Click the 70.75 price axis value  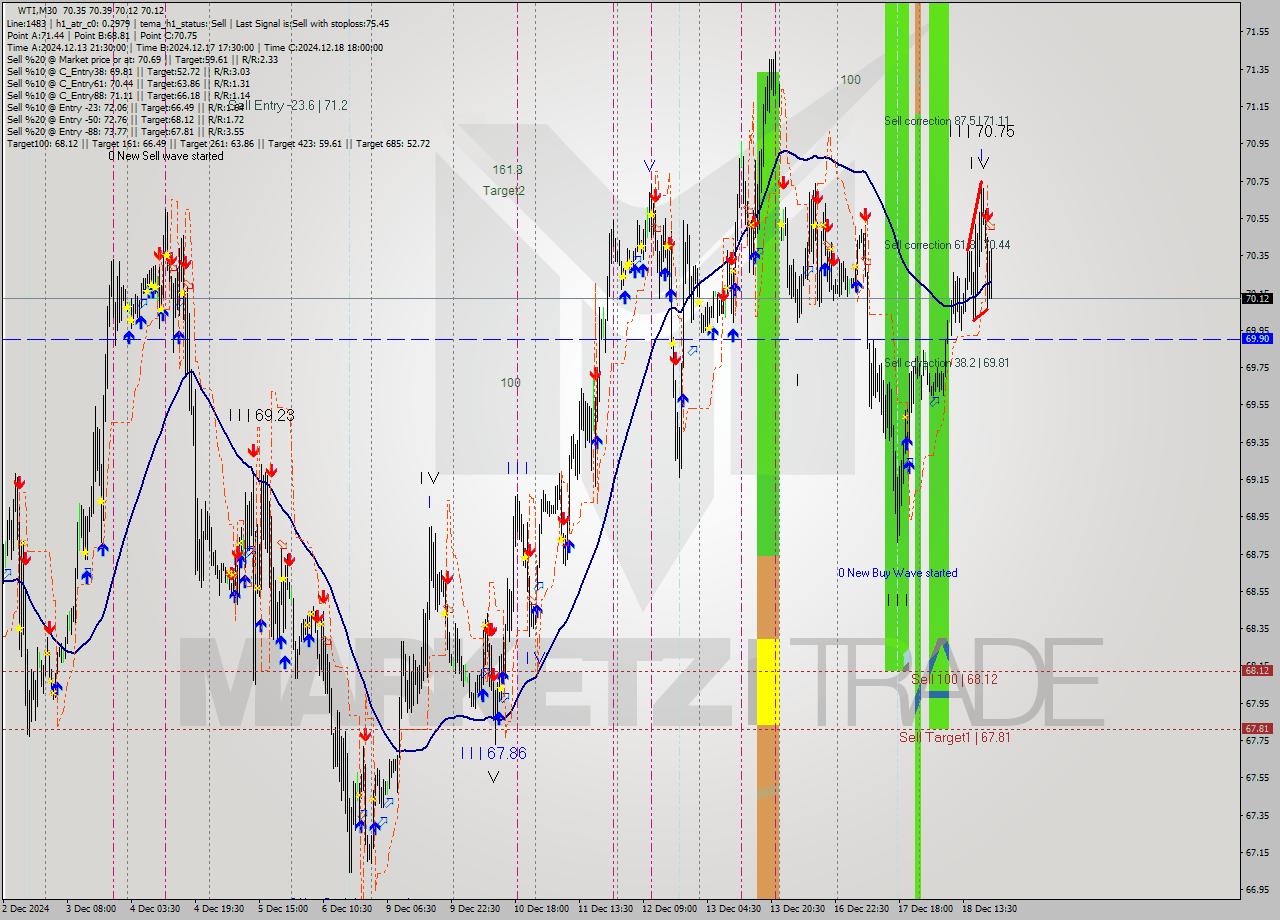pos(1259,181)
